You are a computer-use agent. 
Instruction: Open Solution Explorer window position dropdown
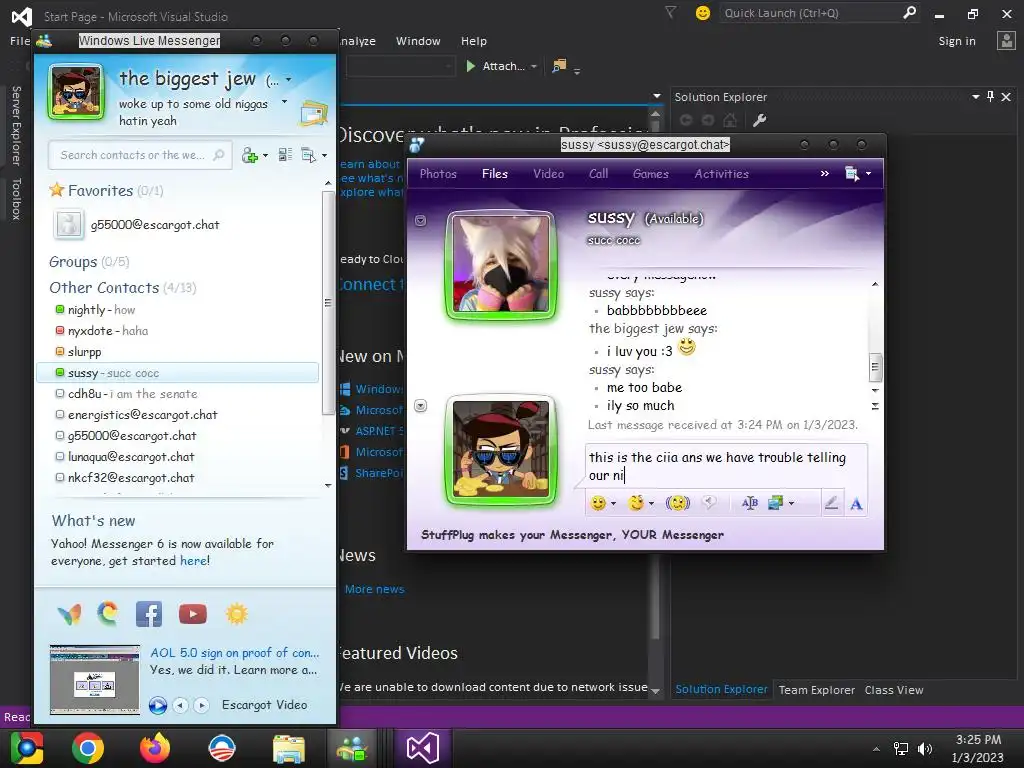(x=976, y=97)
